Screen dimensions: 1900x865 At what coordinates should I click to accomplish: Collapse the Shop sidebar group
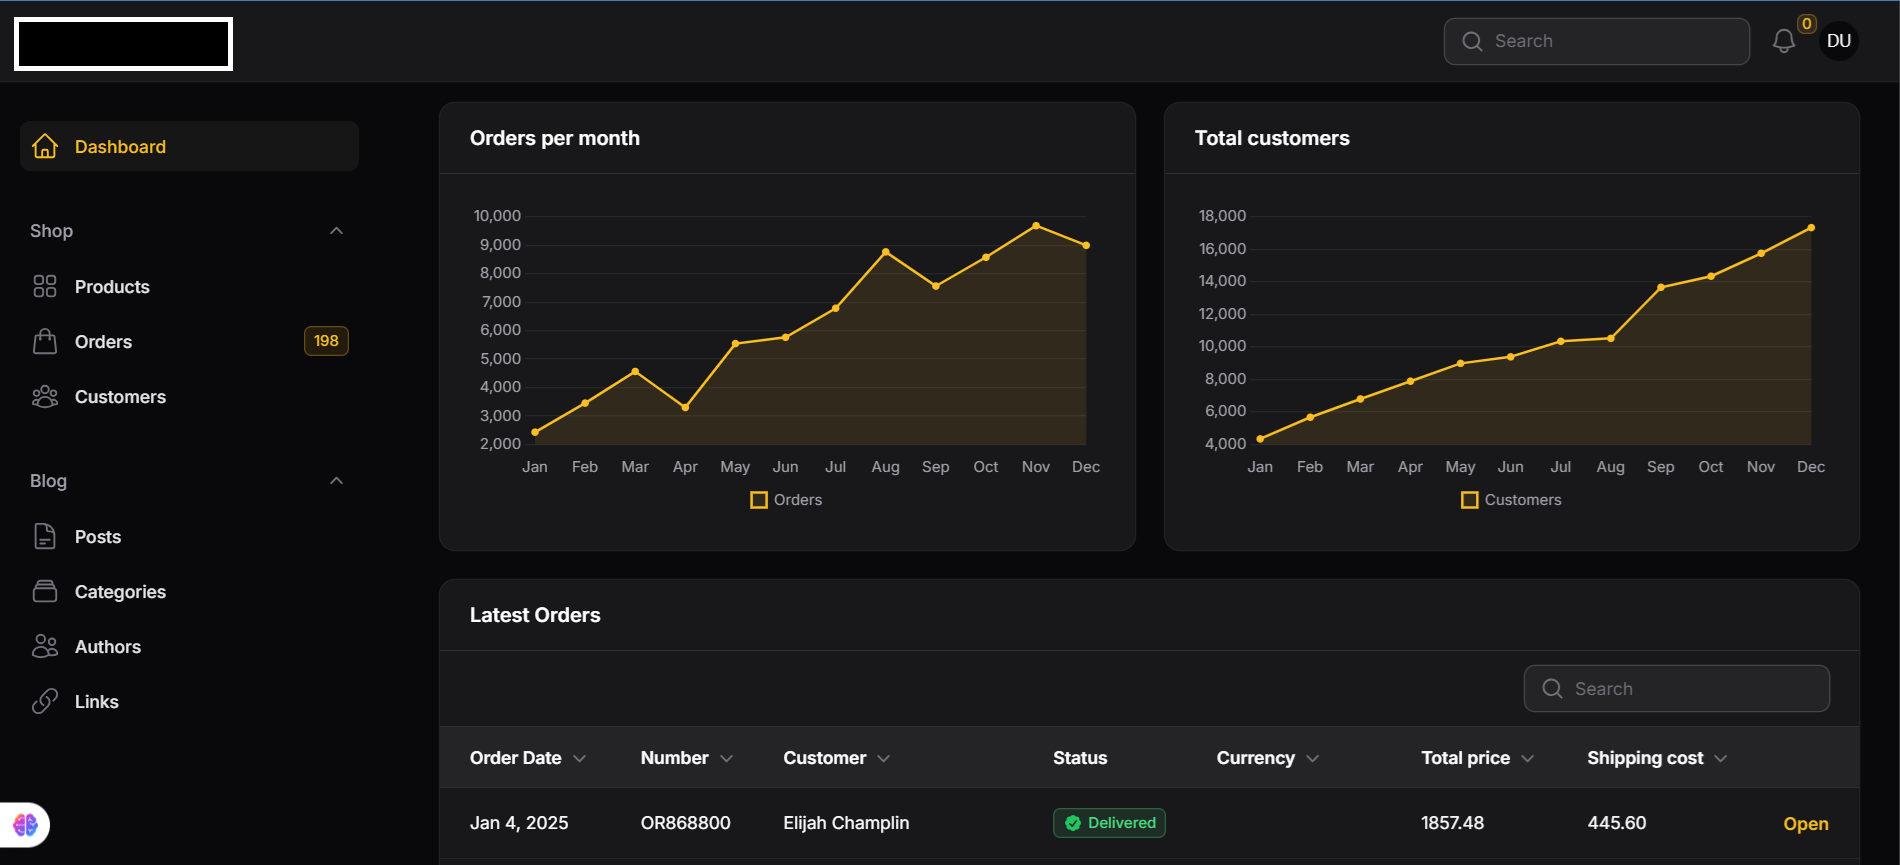click(336, 231)
